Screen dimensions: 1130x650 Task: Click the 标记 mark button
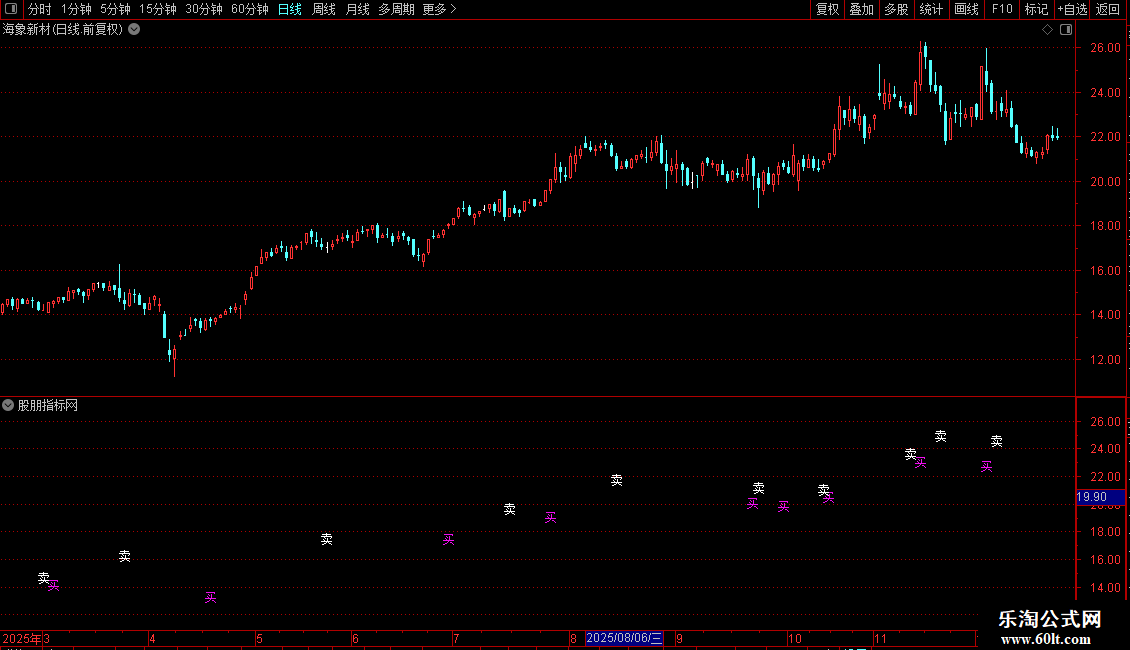pyautogui.click(x=1036, y=9)
